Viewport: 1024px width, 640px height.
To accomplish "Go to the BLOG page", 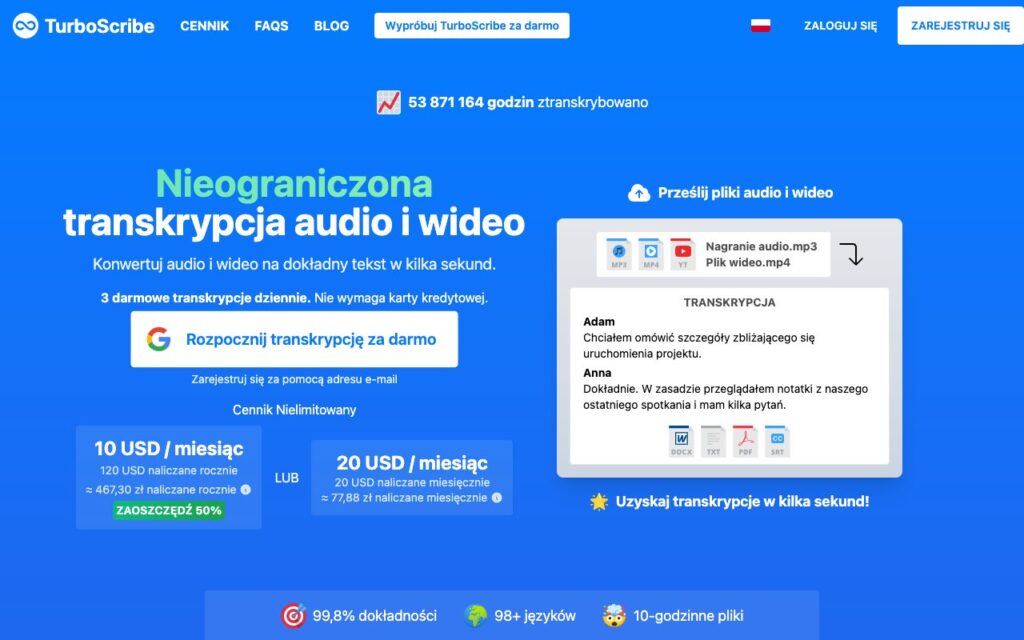I will pyautogui.click(x=331, y=26).
